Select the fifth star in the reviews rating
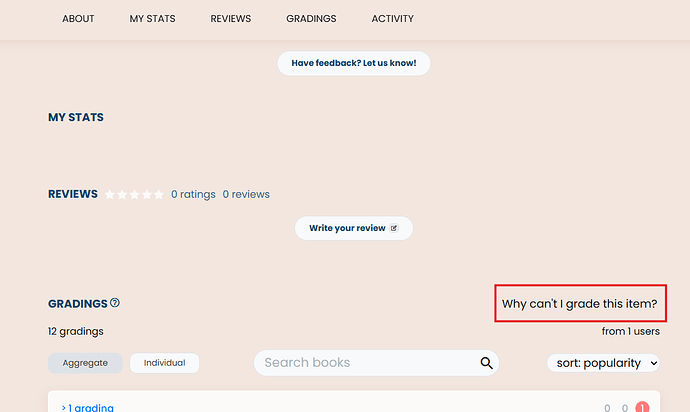Screen dimensions: 690x412 tap(158, 195)
